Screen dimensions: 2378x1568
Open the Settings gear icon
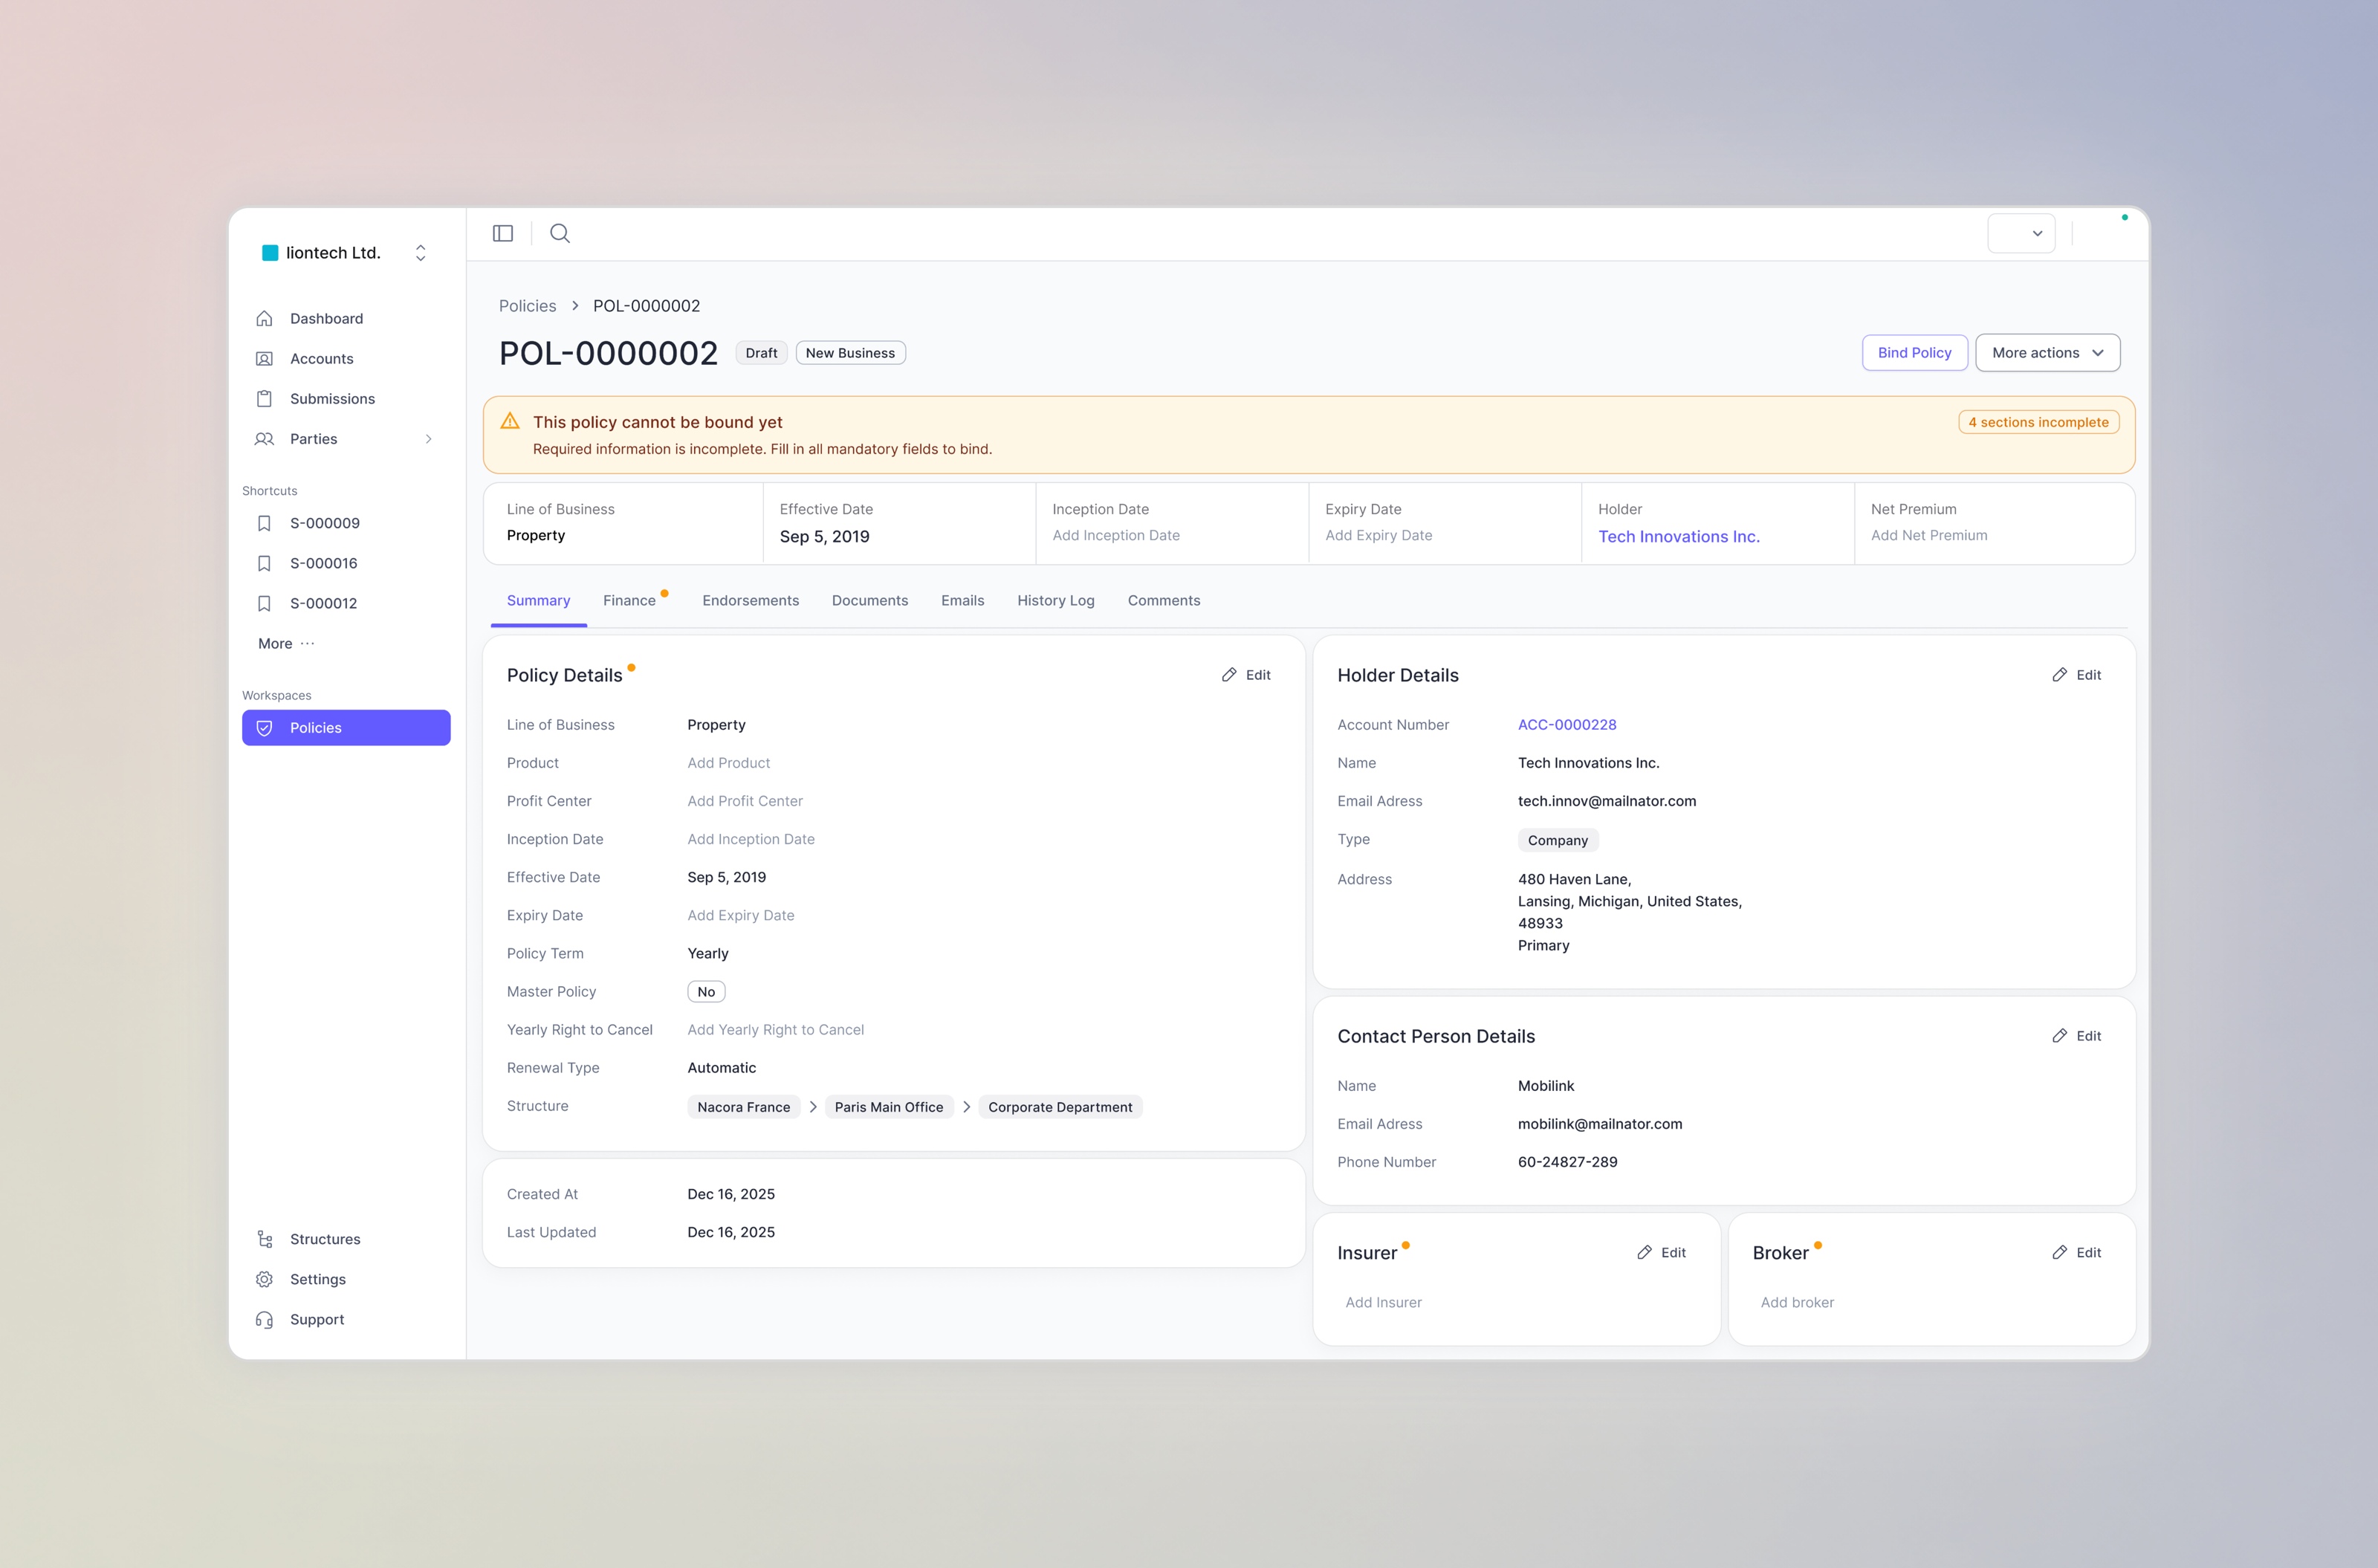click(x=264, y=1279)
